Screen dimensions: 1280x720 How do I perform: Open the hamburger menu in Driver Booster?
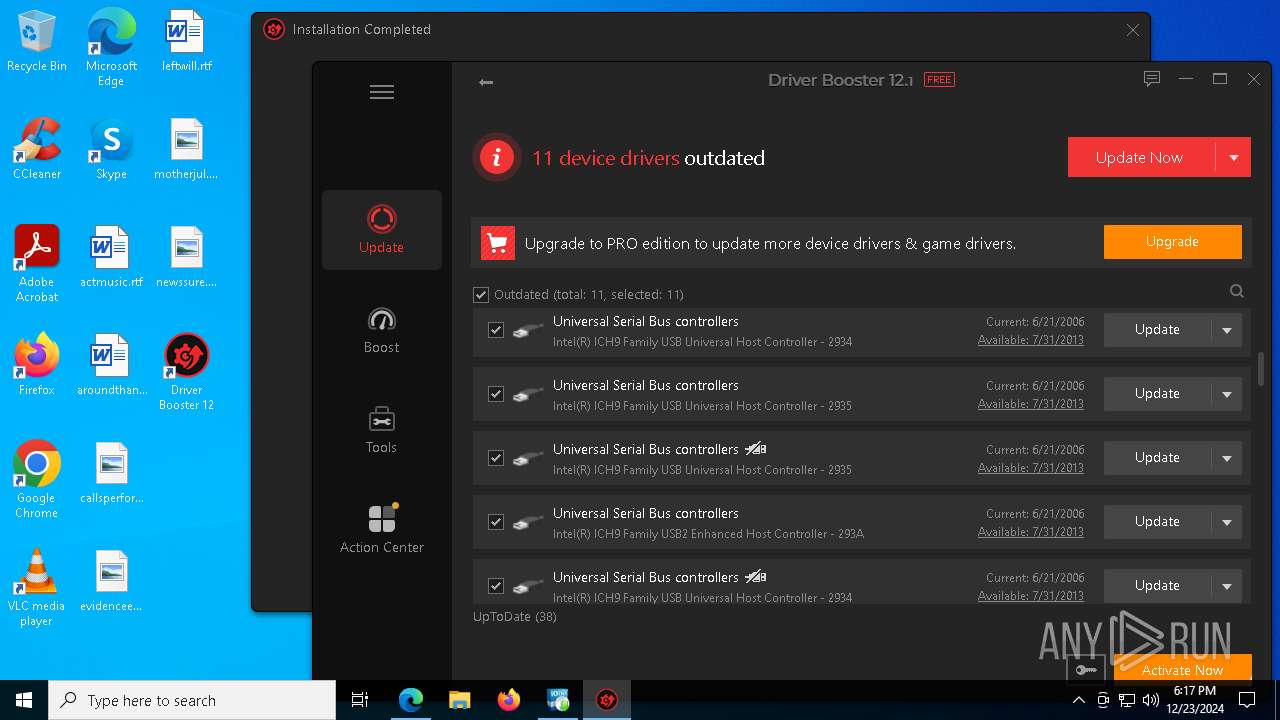click(382, 92)
